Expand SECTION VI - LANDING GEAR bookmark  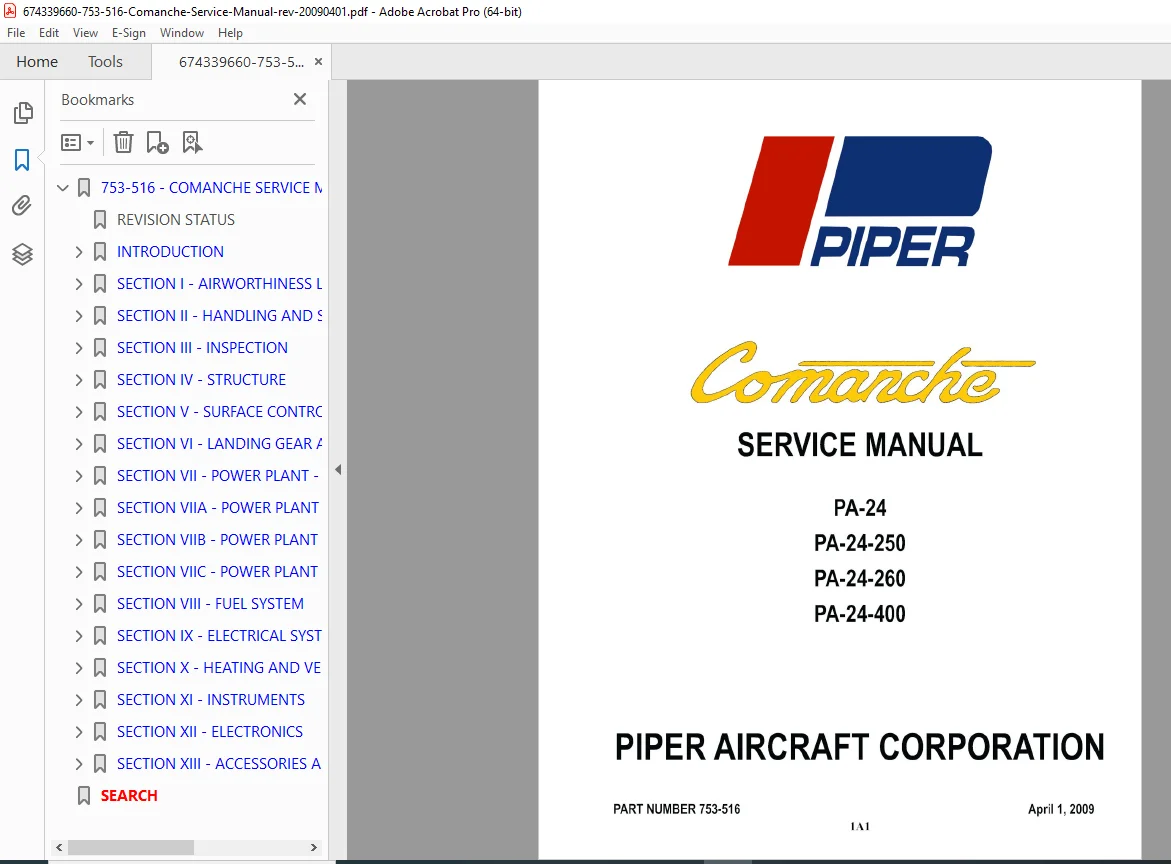point(79,444)
